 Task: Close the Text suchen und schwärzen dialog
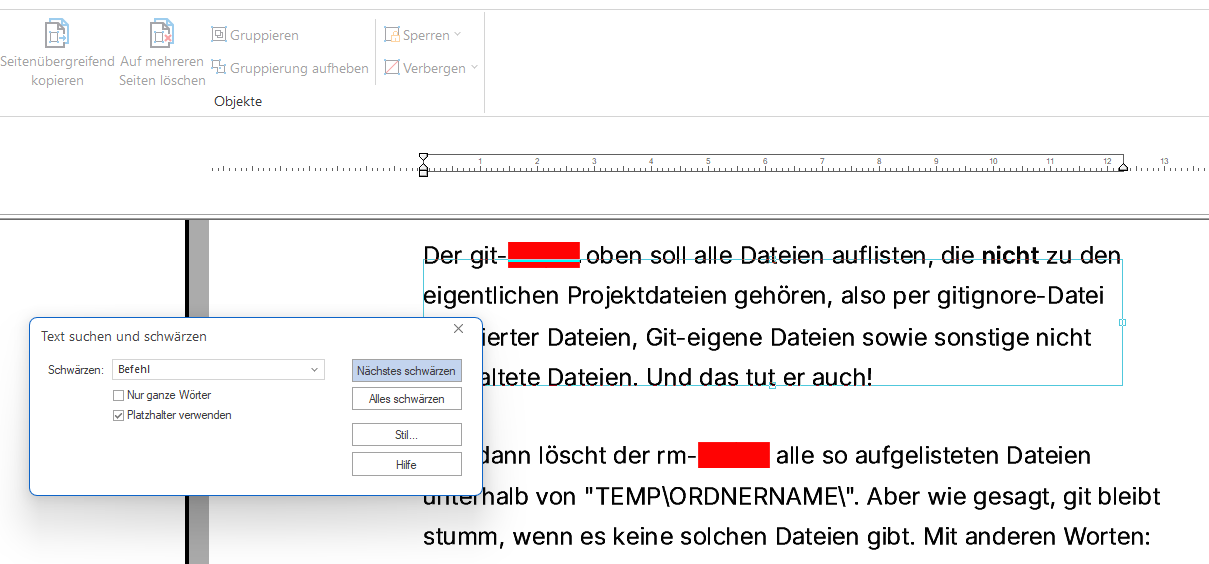(x=458, y=329)
